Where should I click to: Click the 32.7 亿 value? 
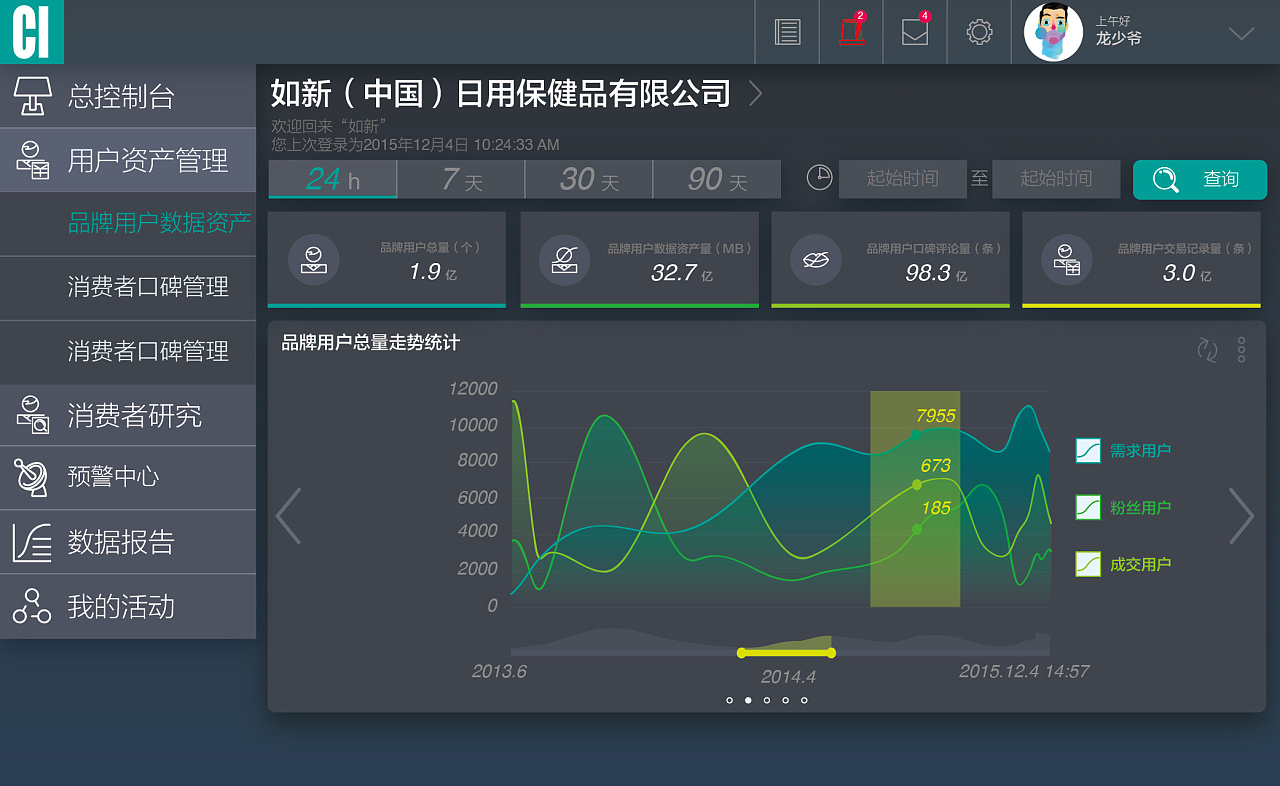(681, 272)
